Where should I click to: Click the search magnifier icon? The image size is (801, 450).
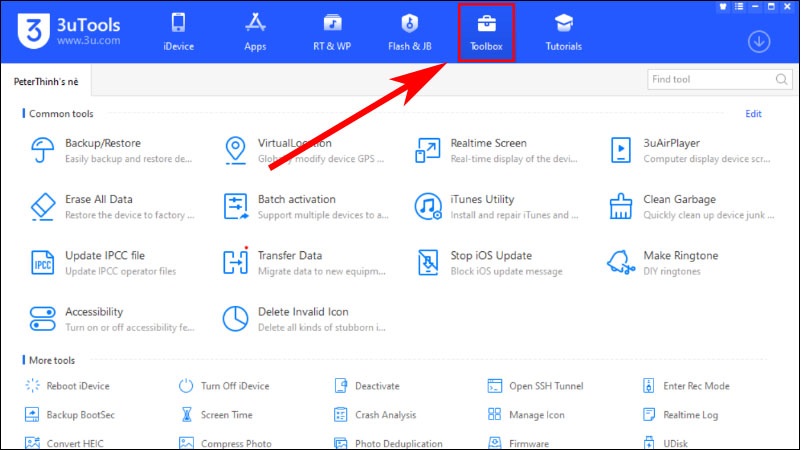[782, 79]
